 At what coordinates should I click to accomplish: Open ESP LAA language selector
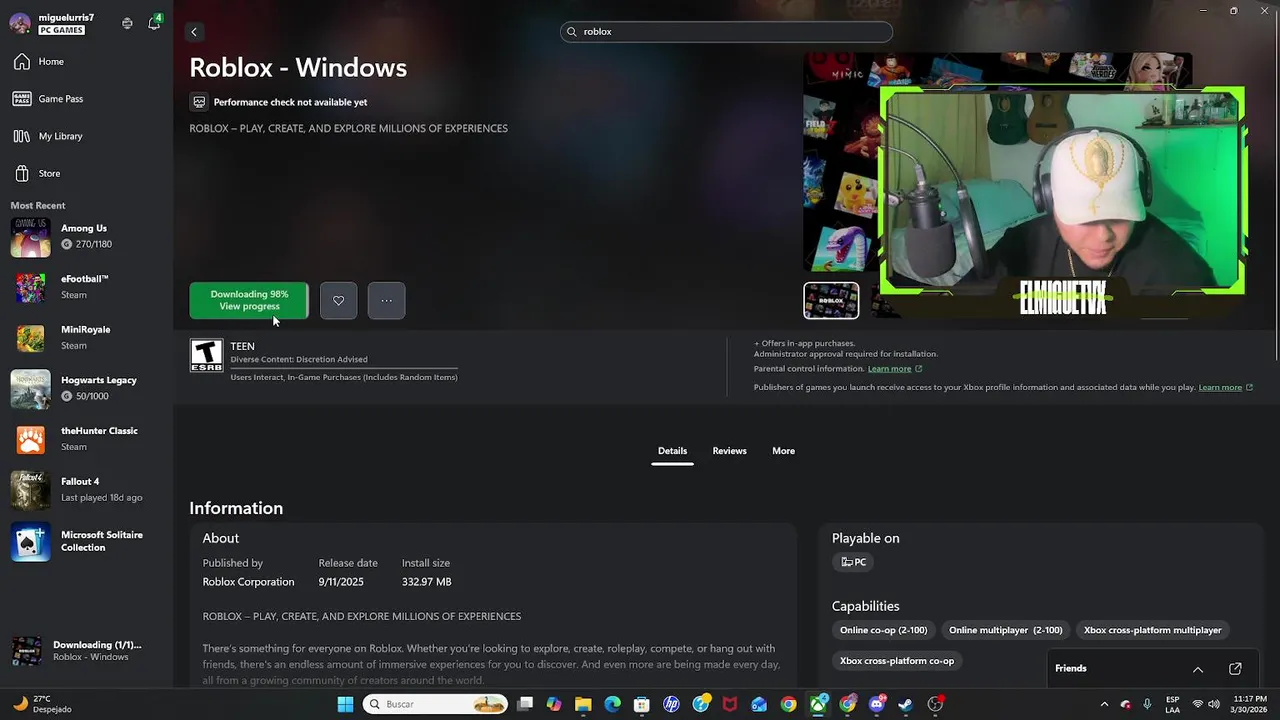pos(1172,704)
